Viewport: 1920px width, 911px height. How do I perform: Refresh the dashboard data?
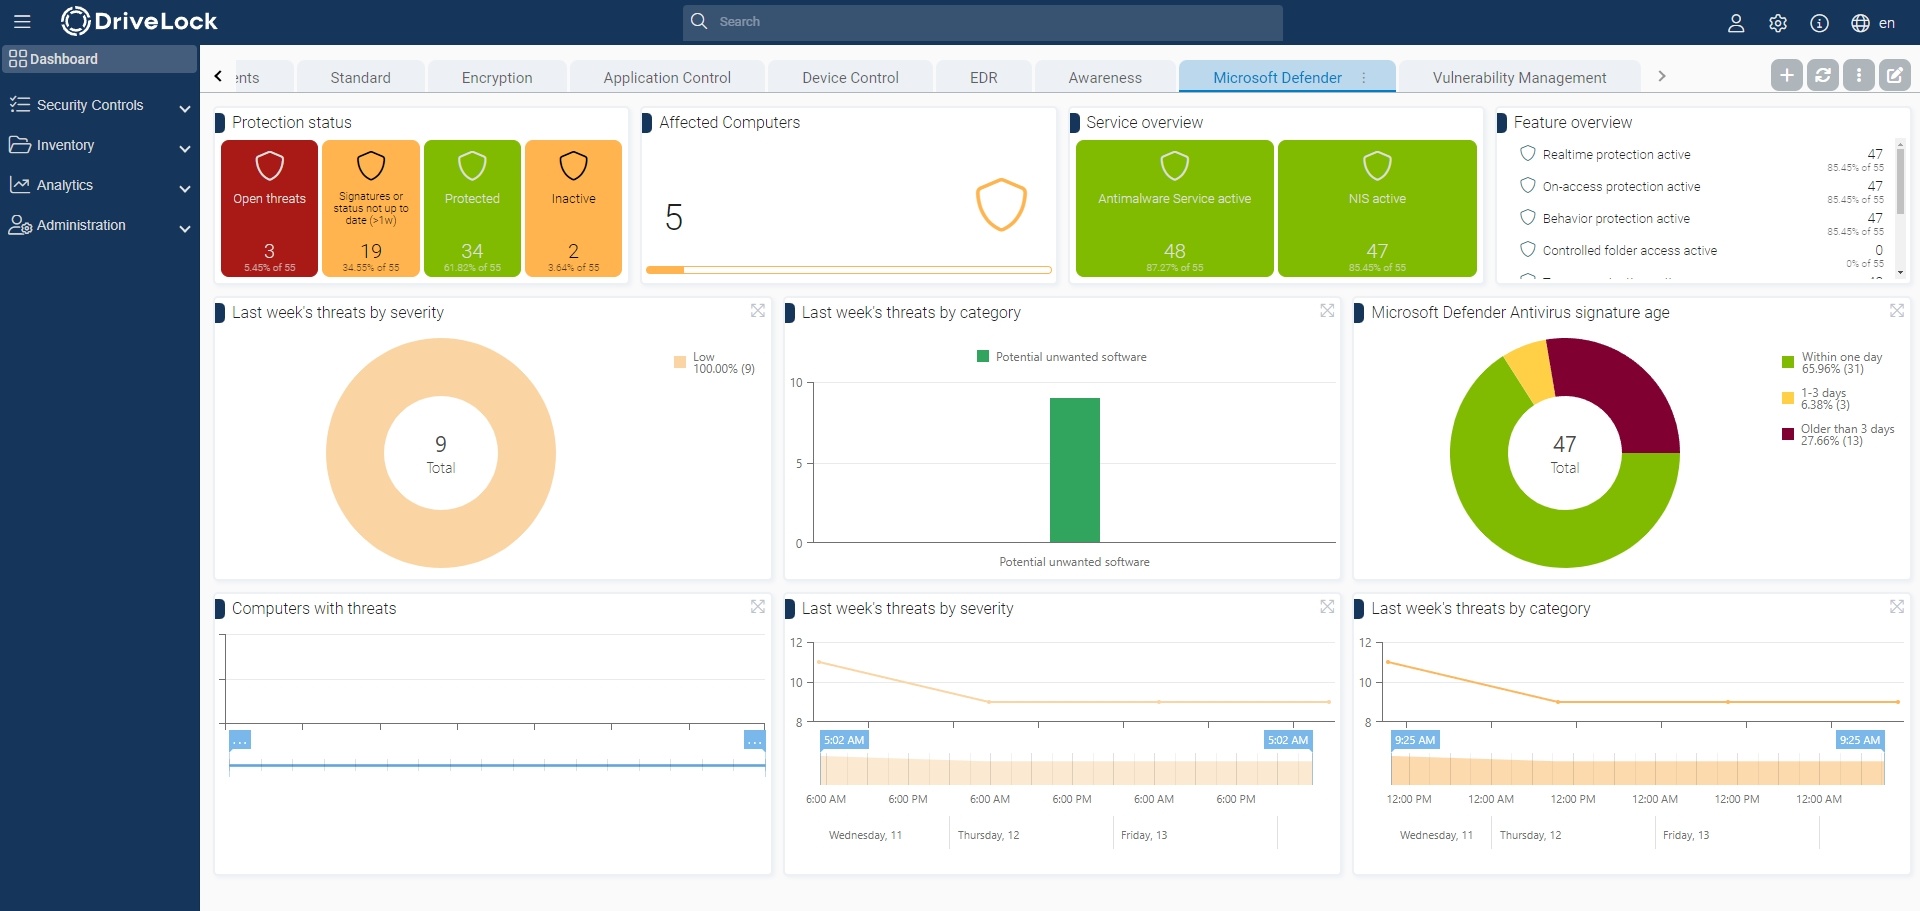click(1823, 75)
